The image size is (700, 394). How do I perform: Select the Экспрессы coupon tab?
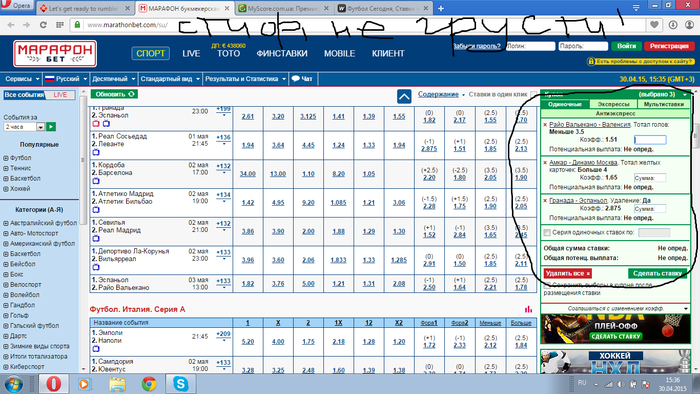click(x=613, y=104)
